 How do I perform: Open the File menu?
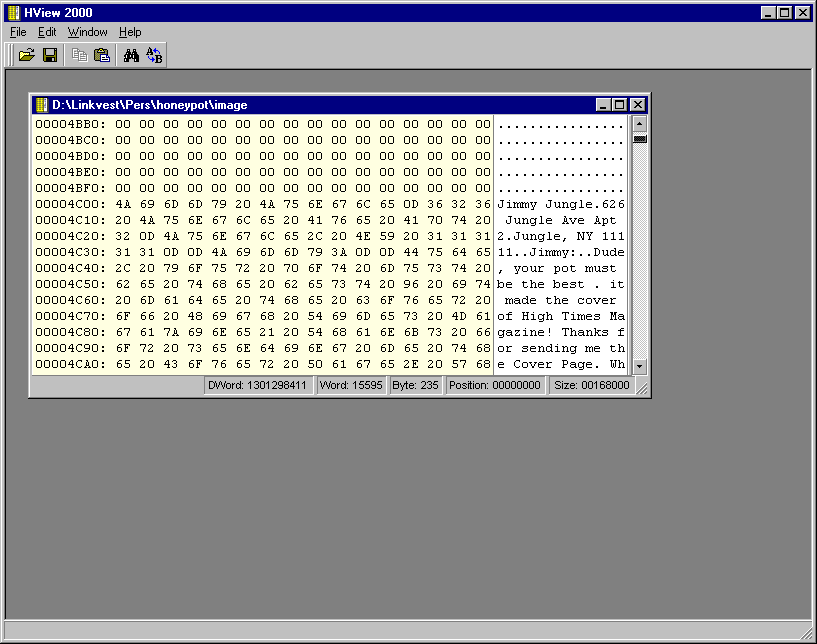[18, 32]
